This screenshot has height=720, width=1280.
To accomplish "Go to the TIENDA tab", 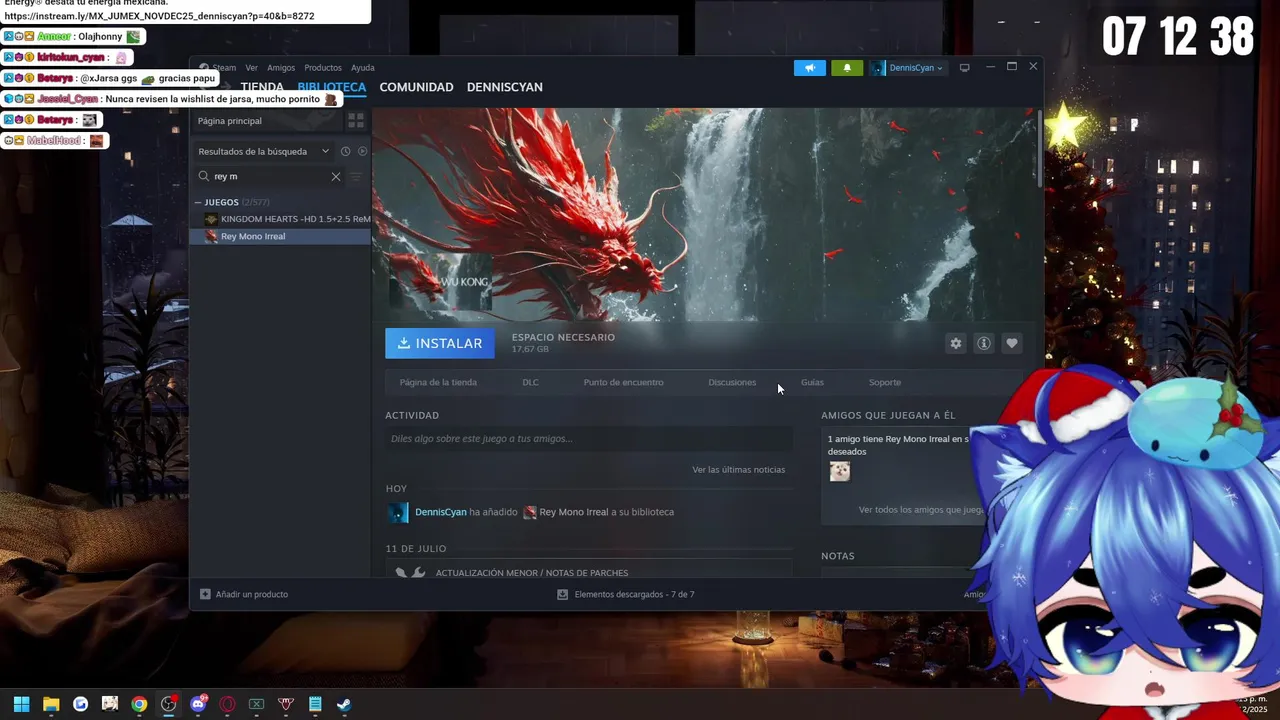I will tap(262, 87).
